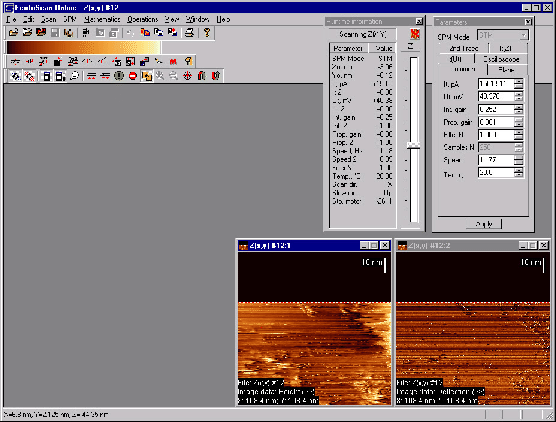Image resolution: width=556 pixels, height=422 pixels.
Task: Click the printer icon in the toolbar
Action: pyautogui.click(x=189, y=33)
